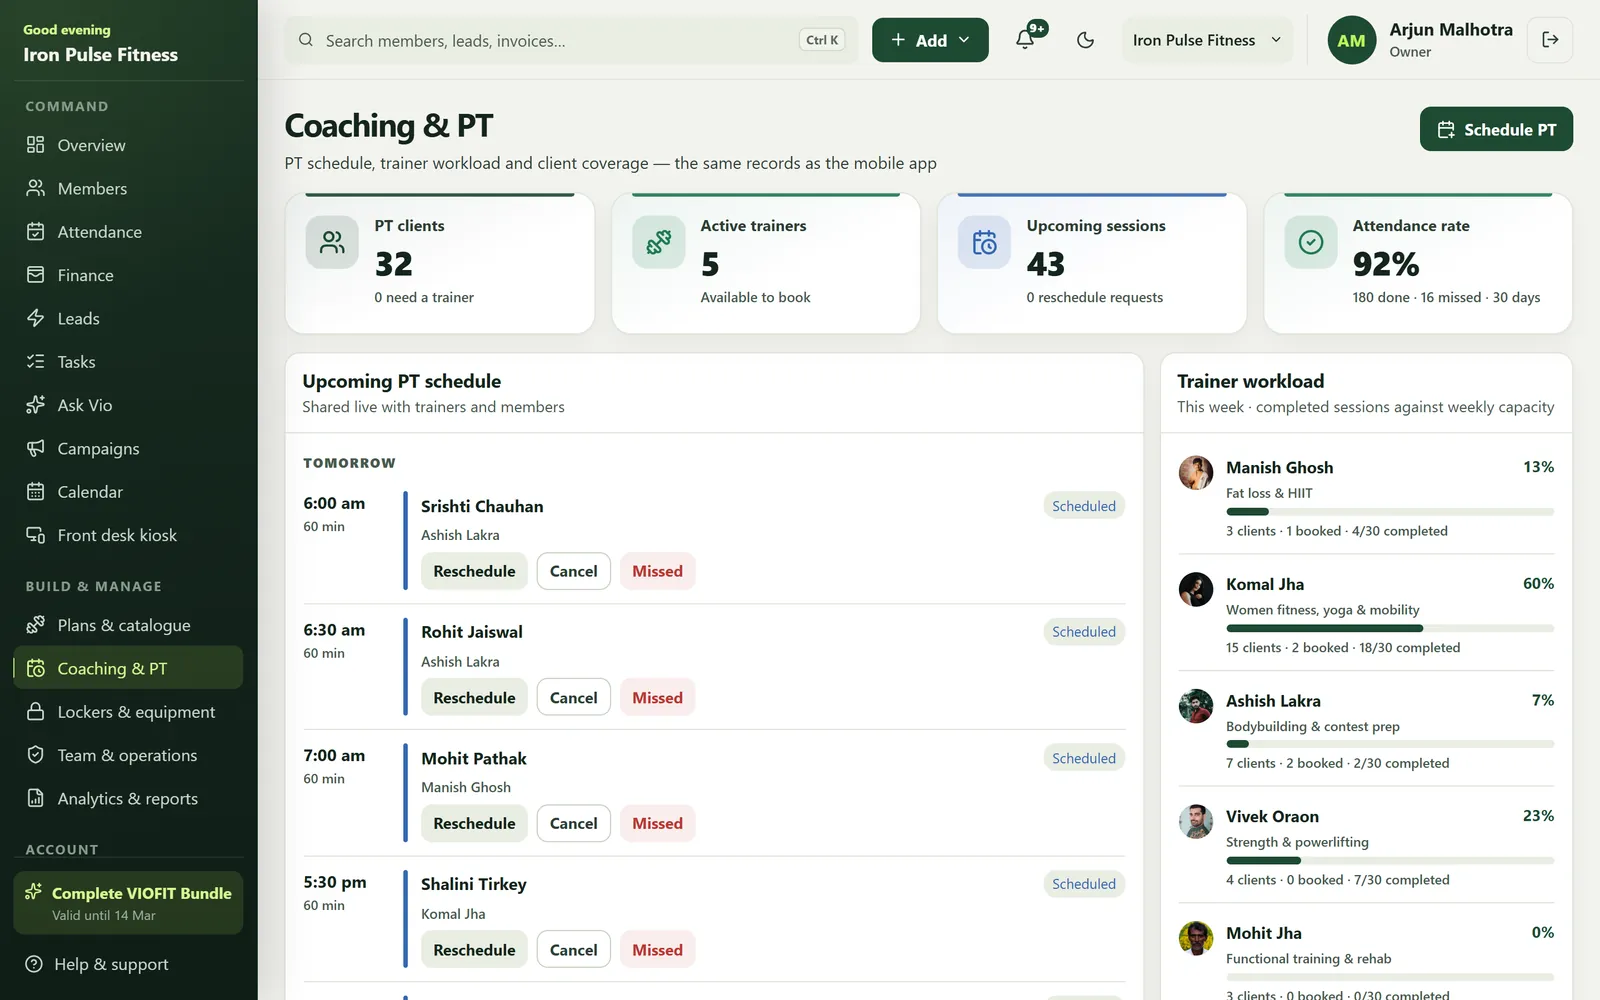The image size is (1600, 1000).
Task: Click the Lockers & equipment lock icon
Action: [36, 712]
